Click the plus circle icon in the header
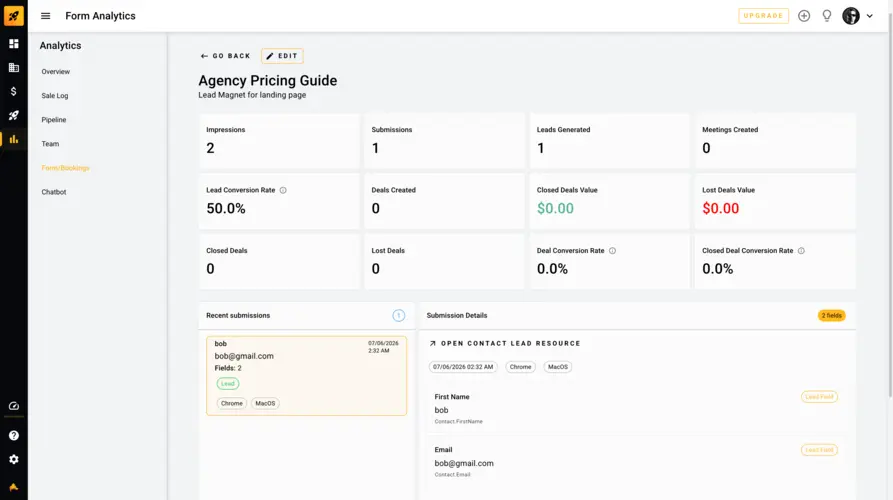The height and width of the screenshot is (500, 893). (804, 16)
